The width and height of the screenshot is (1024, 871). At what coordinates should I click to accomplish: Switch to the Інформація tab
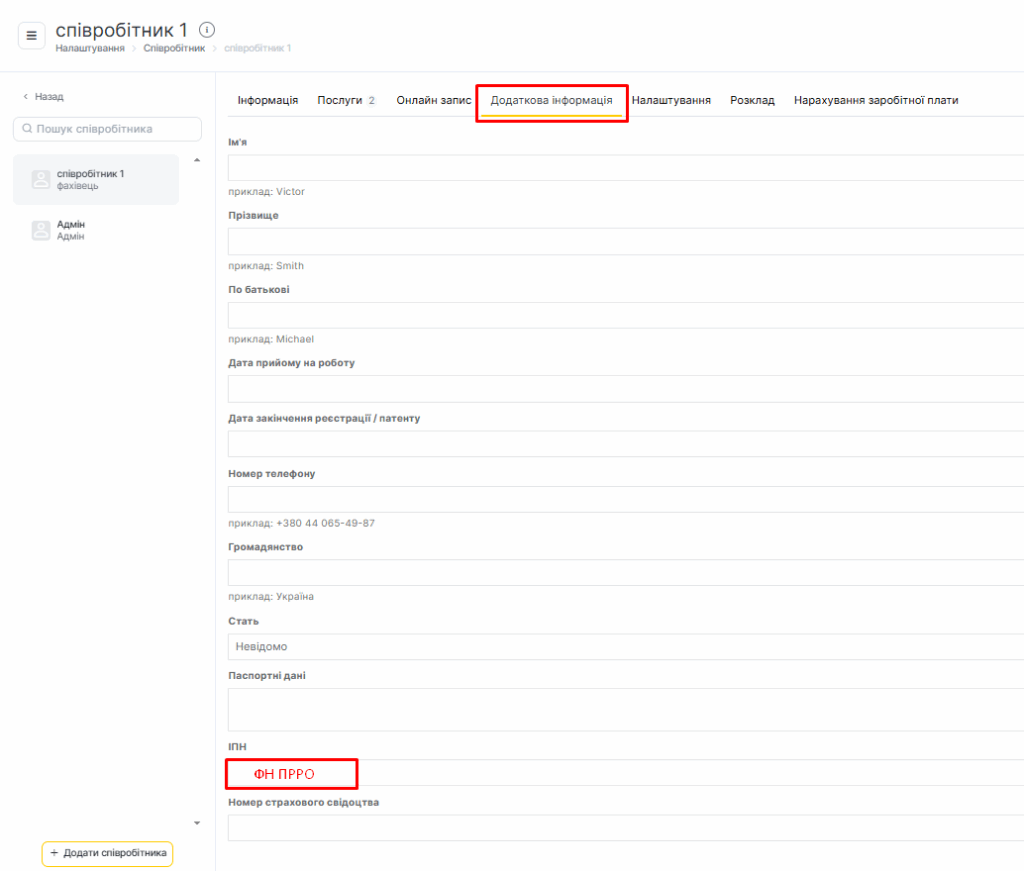click(x=267, y=101)
